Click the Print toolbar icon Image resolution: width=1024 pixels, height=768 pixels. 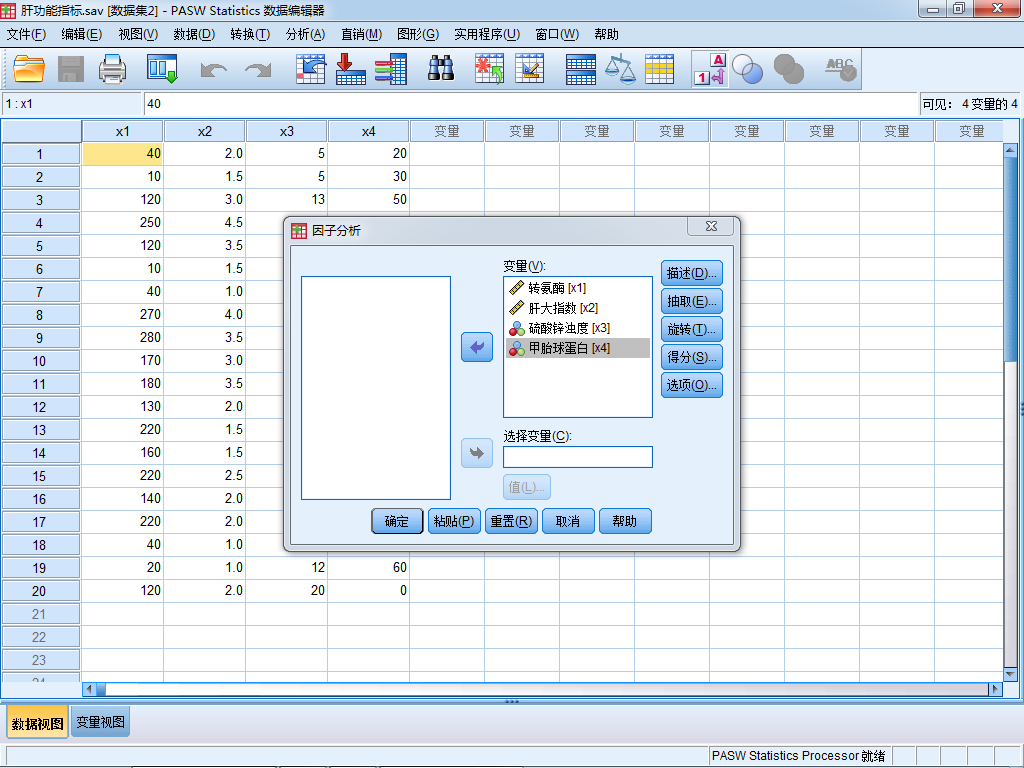(112, 69)
